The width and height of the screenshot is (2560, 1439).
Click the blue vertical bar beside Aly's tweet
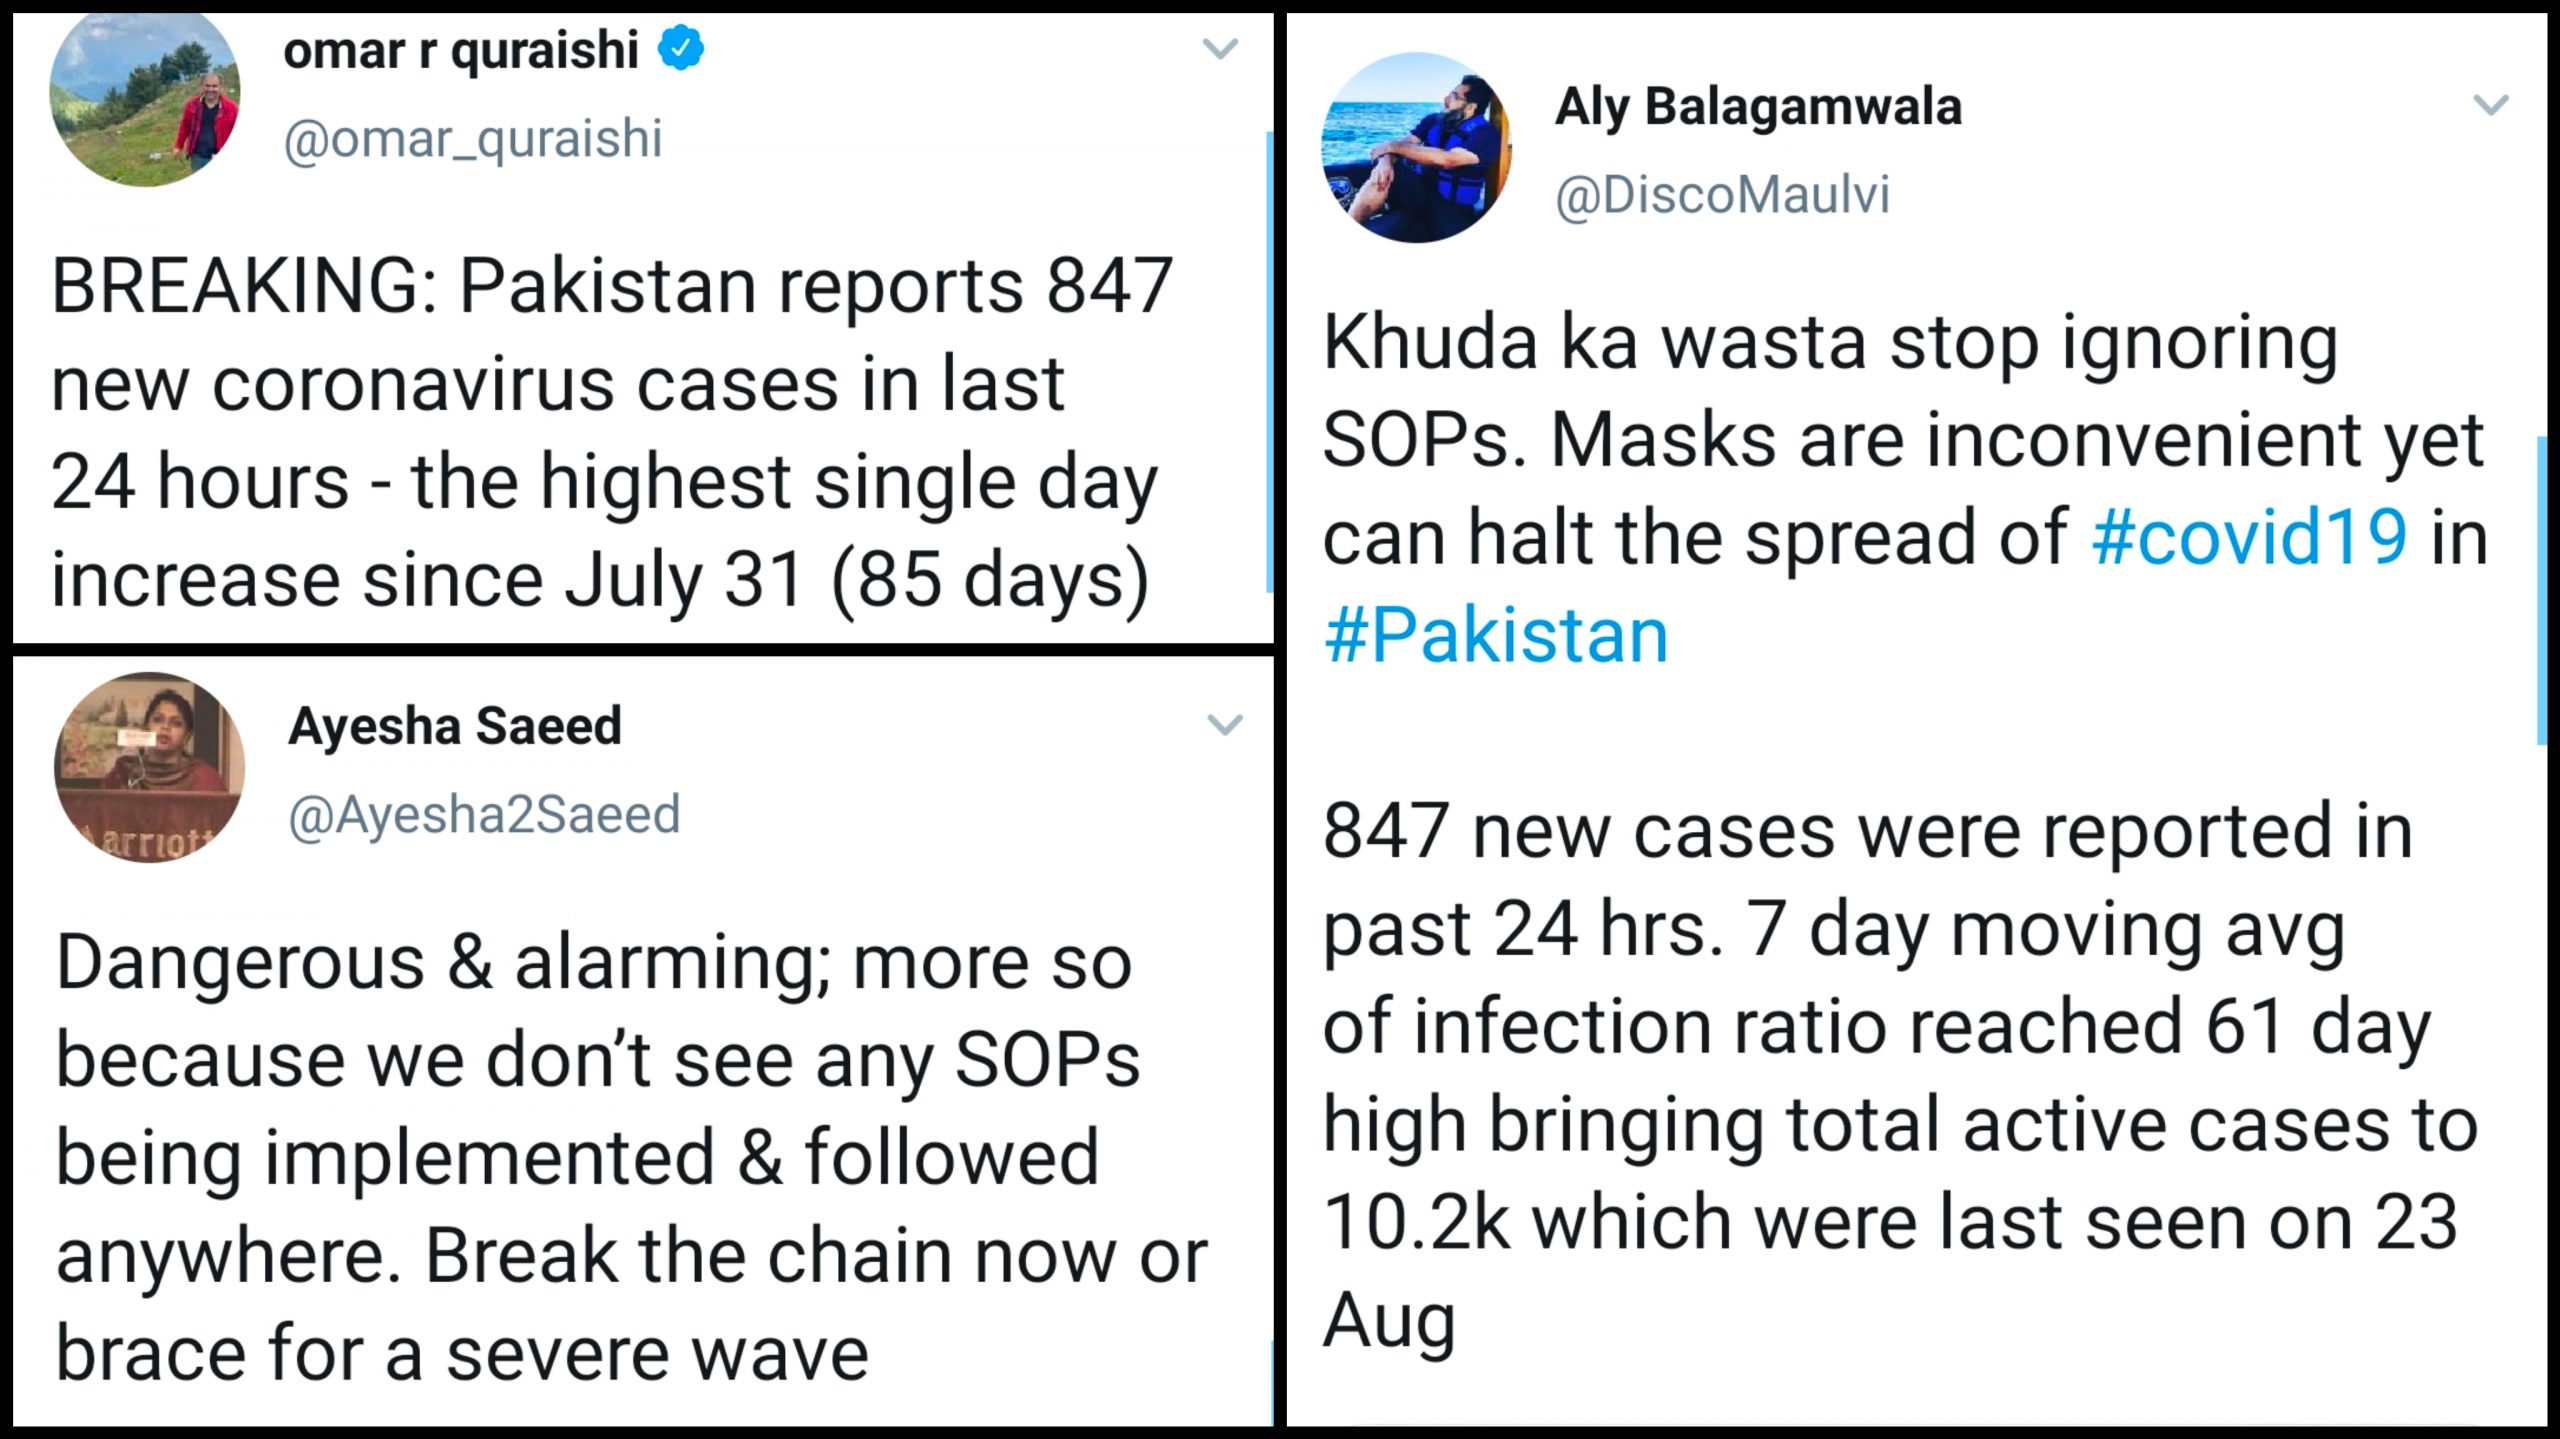click(x=2541, y=590)
